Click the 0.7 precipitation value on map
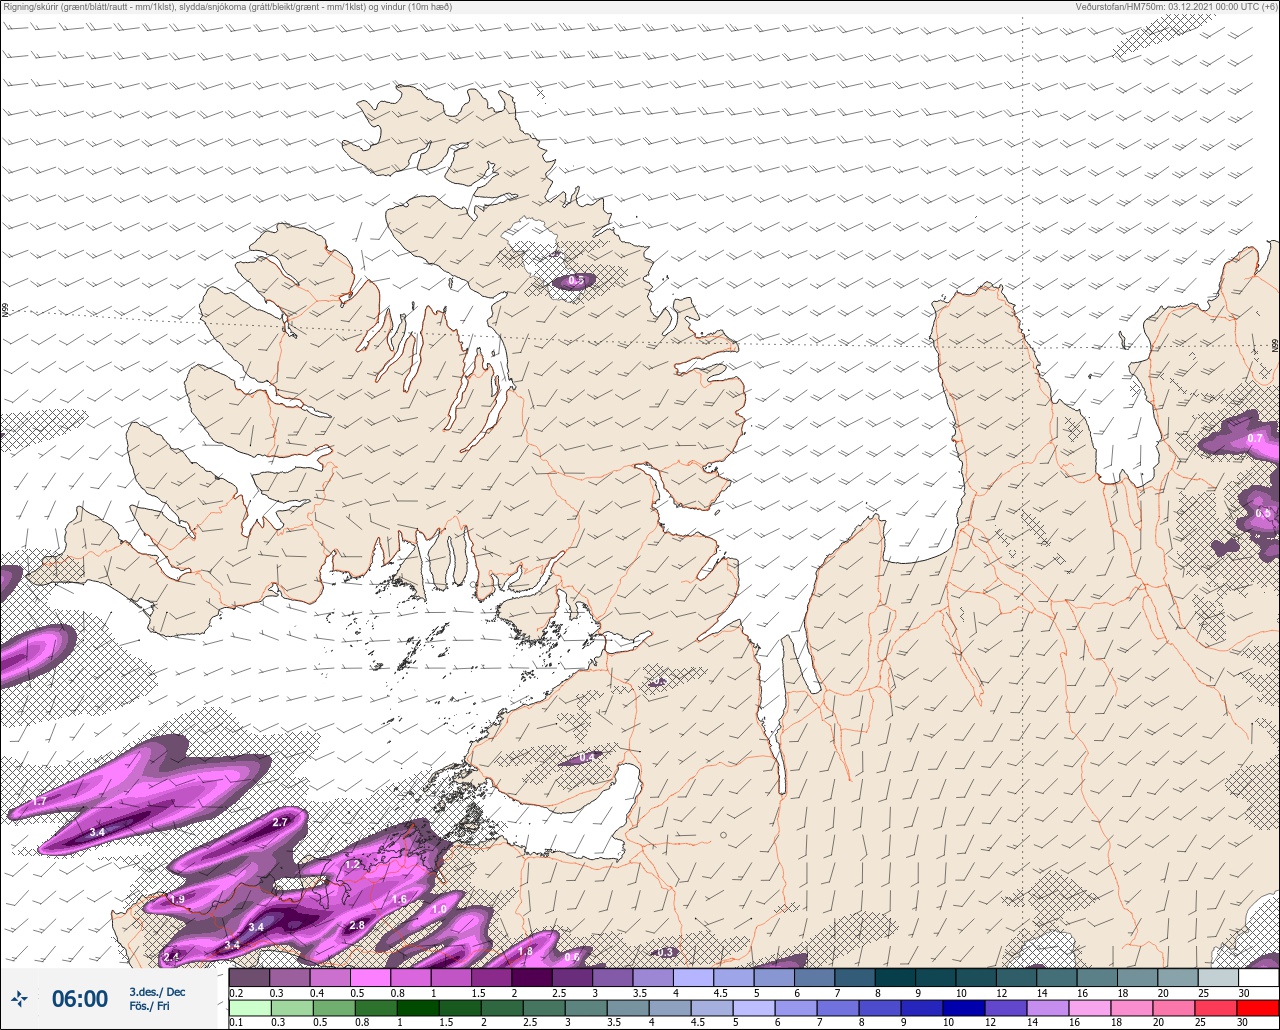This screenshot has width=1280, height=1030. [x=1256, y=438]
